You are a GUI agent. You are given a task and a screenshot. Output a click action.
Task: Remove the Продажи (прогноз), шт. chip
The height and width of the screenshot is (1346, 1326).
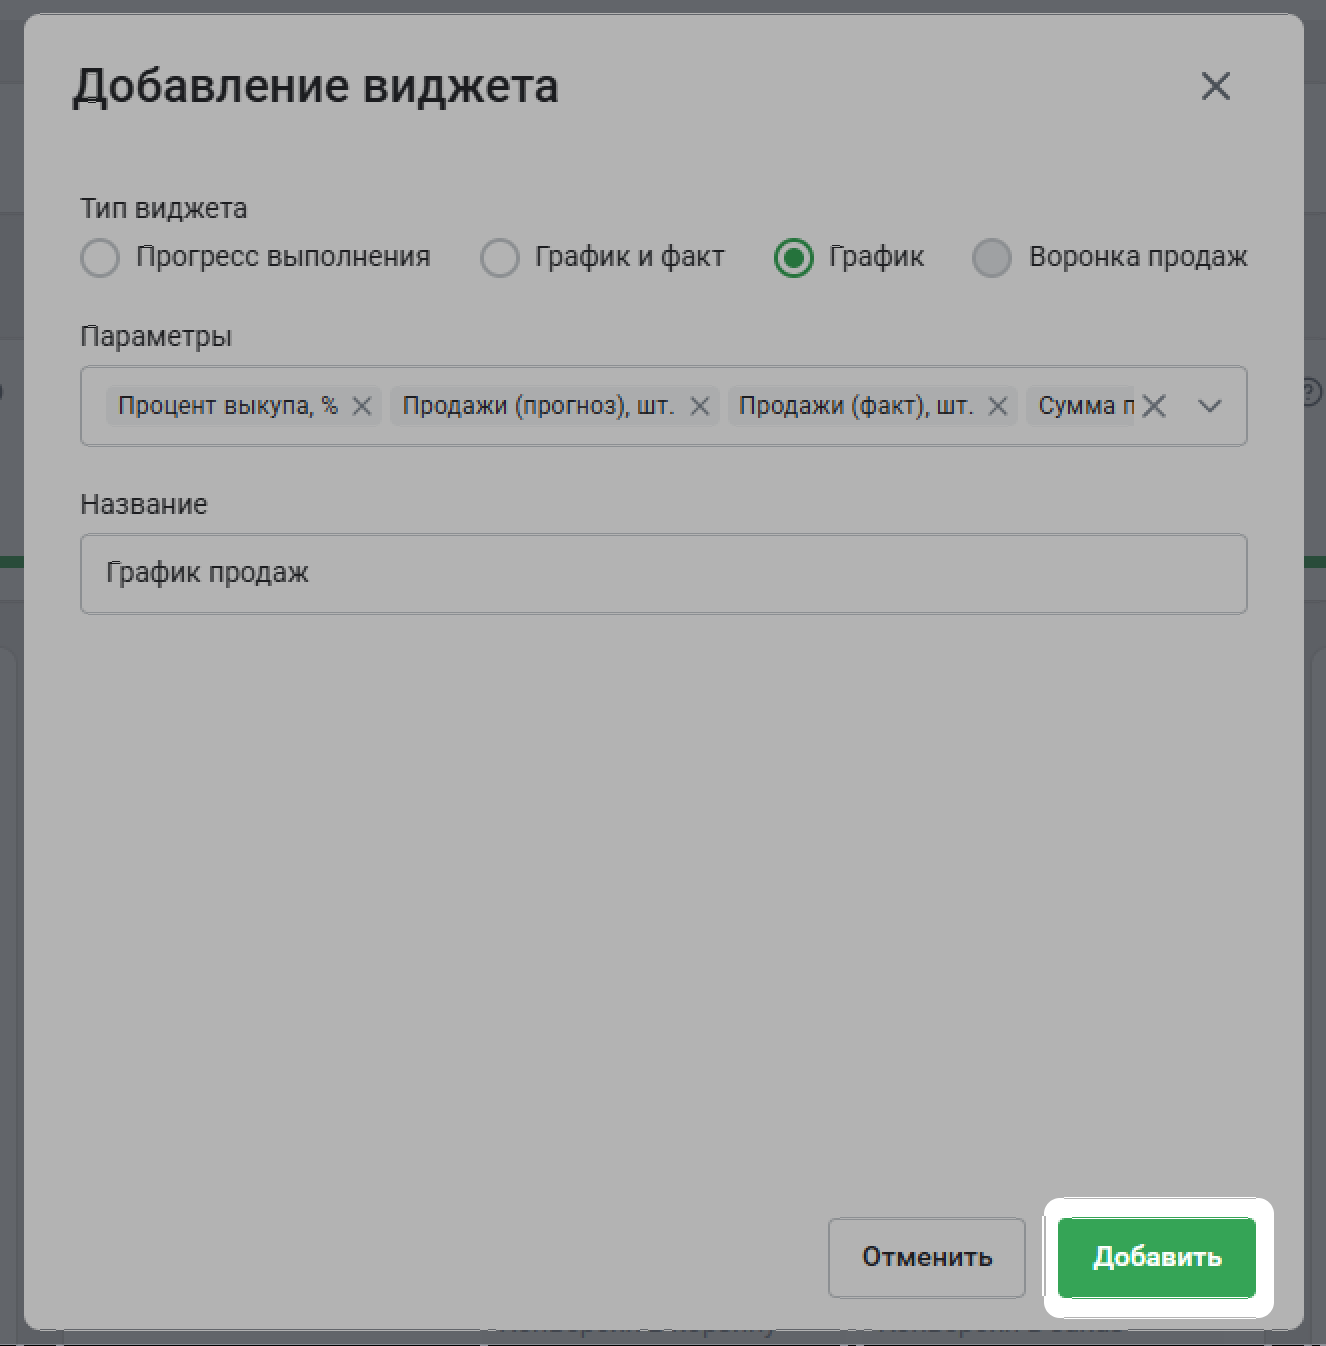700,406
